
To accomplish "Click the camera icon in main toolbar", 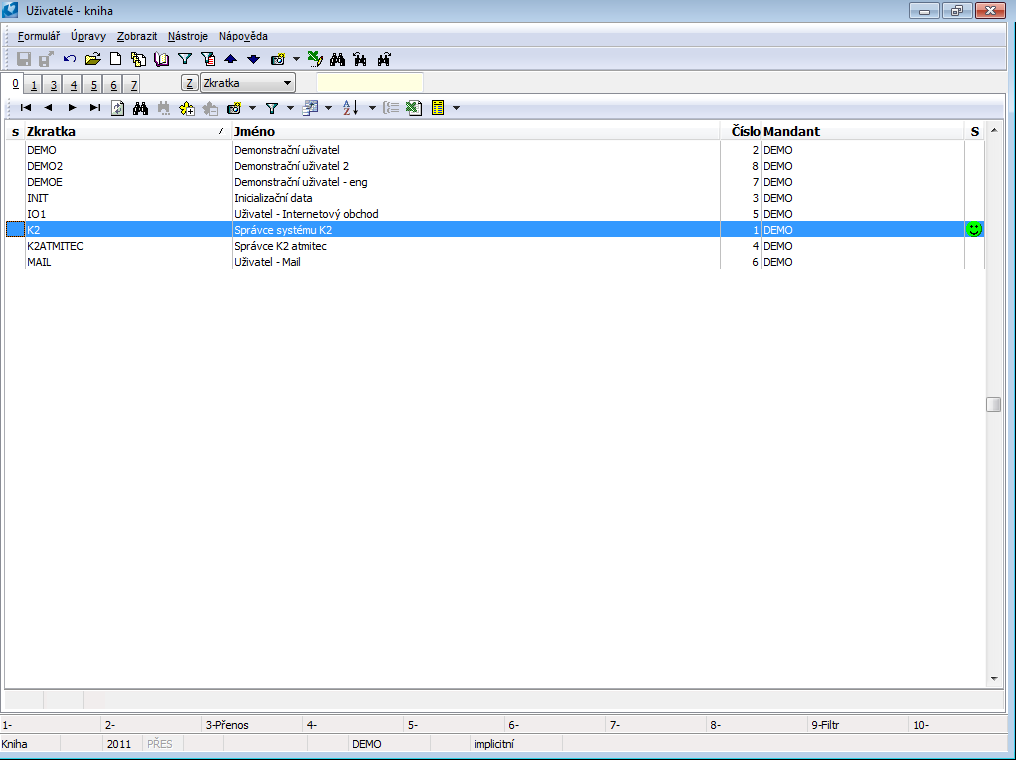I will tap(278, 60).
